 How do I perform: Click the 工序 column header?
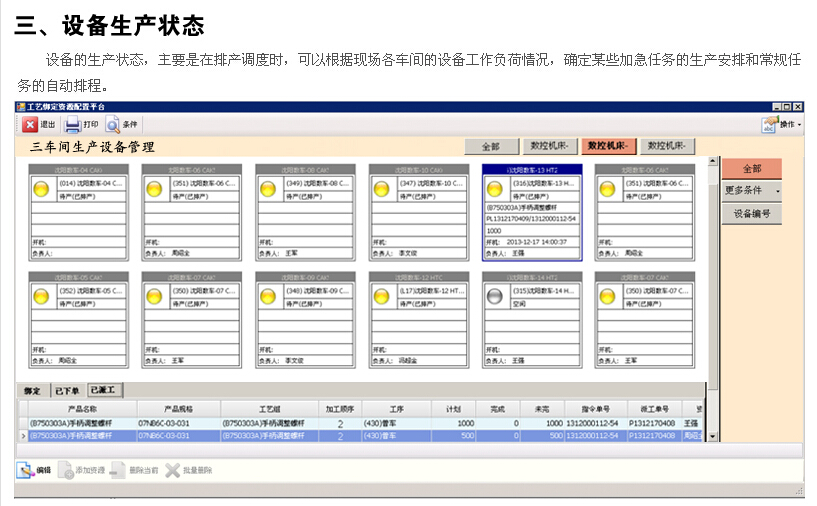[x=397, y=409]
